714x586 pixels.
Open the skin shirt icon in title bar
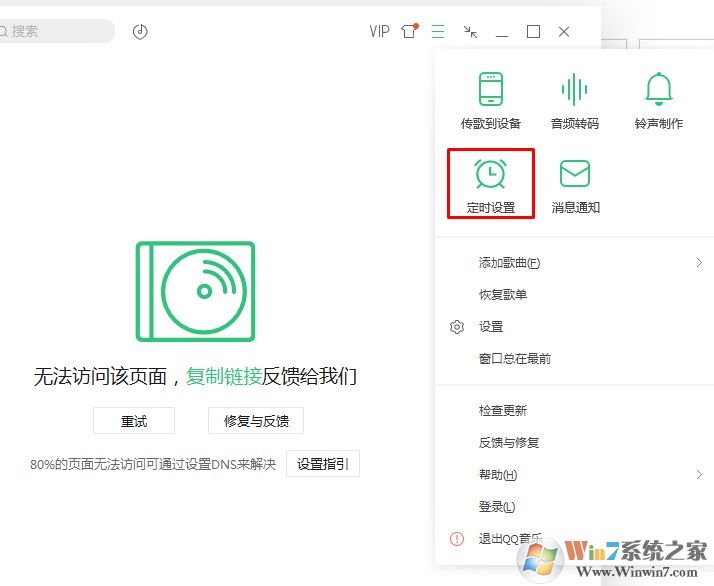coord(409,31)
